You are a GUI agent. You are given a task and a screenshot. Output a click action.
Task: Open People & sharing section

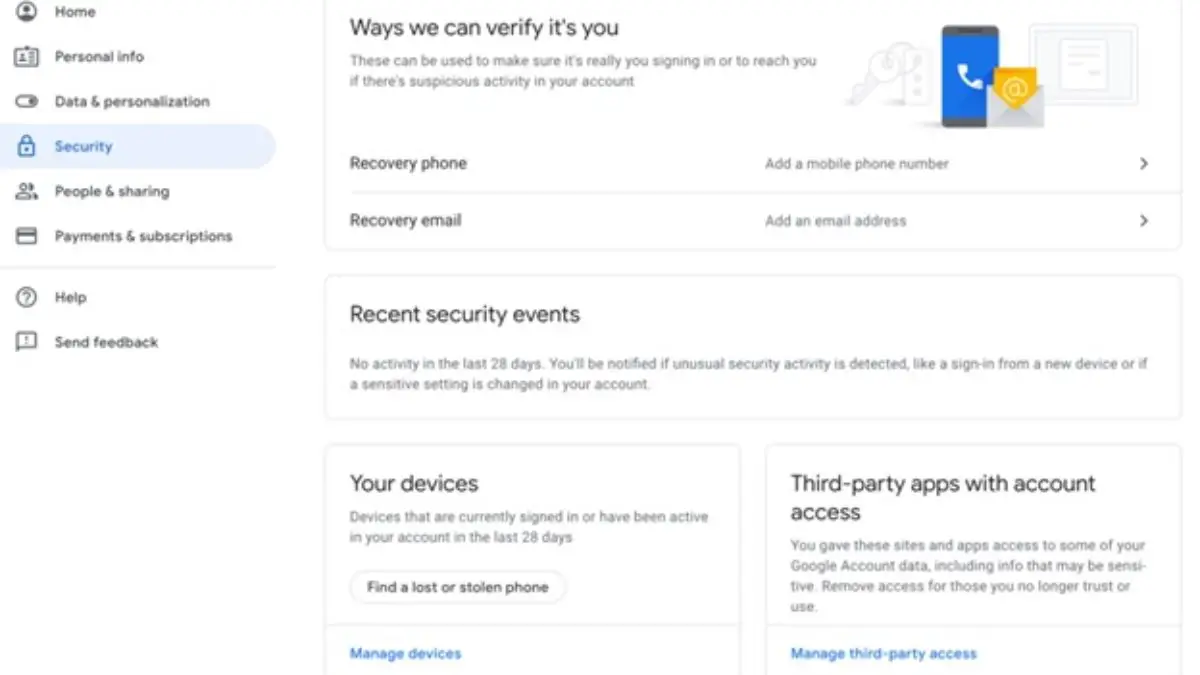(112, 191)
